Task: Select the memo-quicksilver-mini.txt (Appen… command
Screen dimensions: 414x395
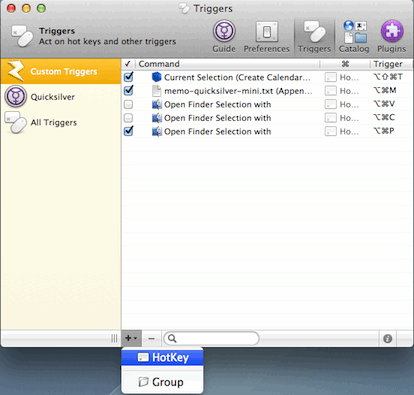Action: click(238, 91)
